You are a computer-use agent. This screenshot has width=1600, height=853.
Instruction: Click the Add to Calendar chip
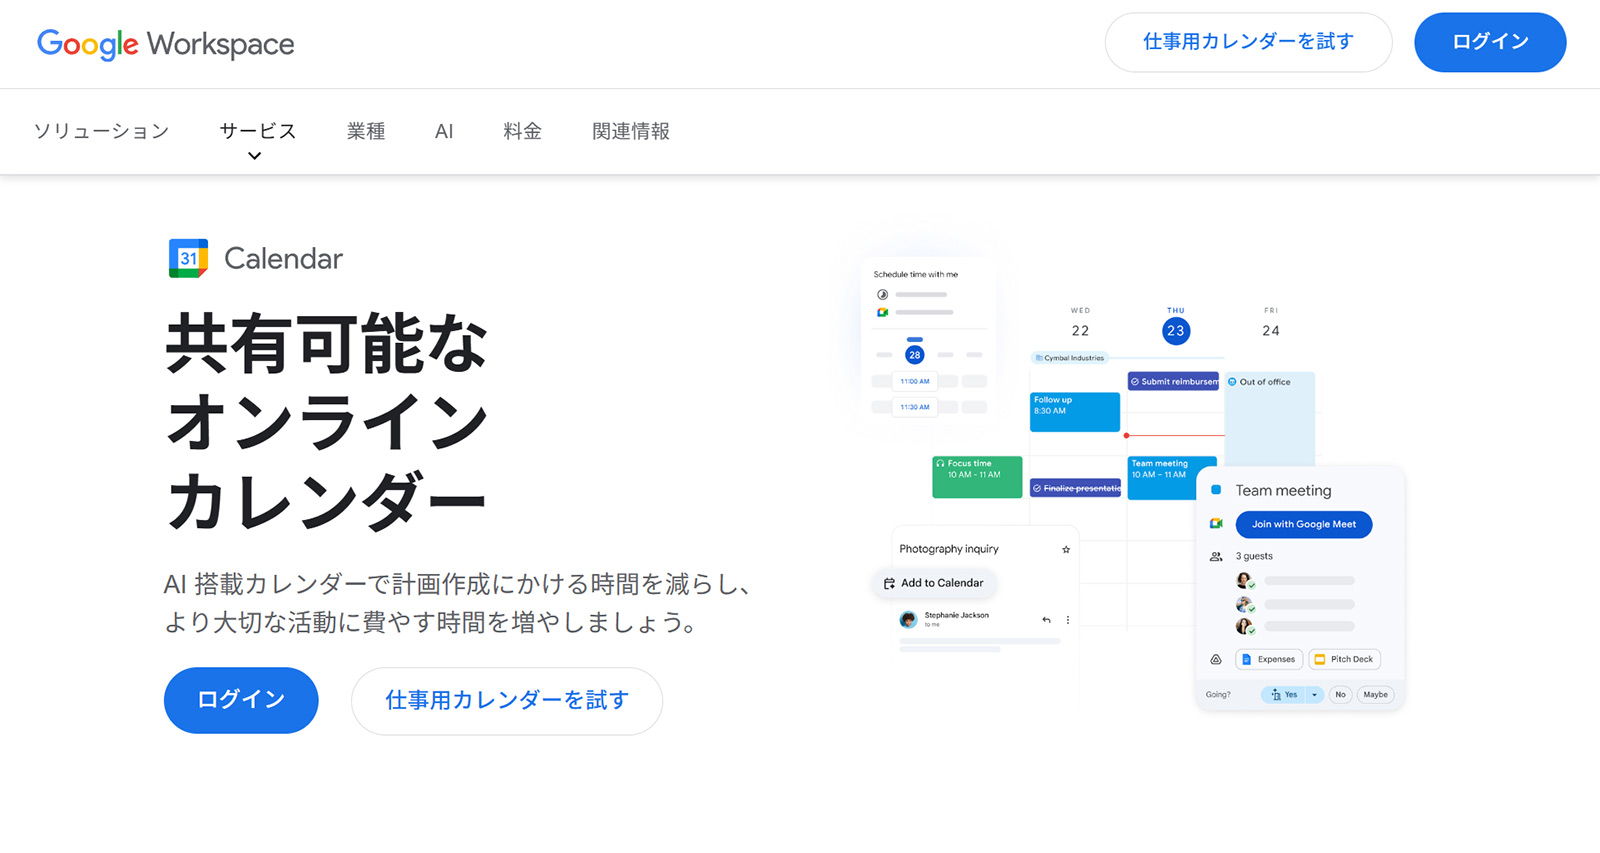[934, 583]
